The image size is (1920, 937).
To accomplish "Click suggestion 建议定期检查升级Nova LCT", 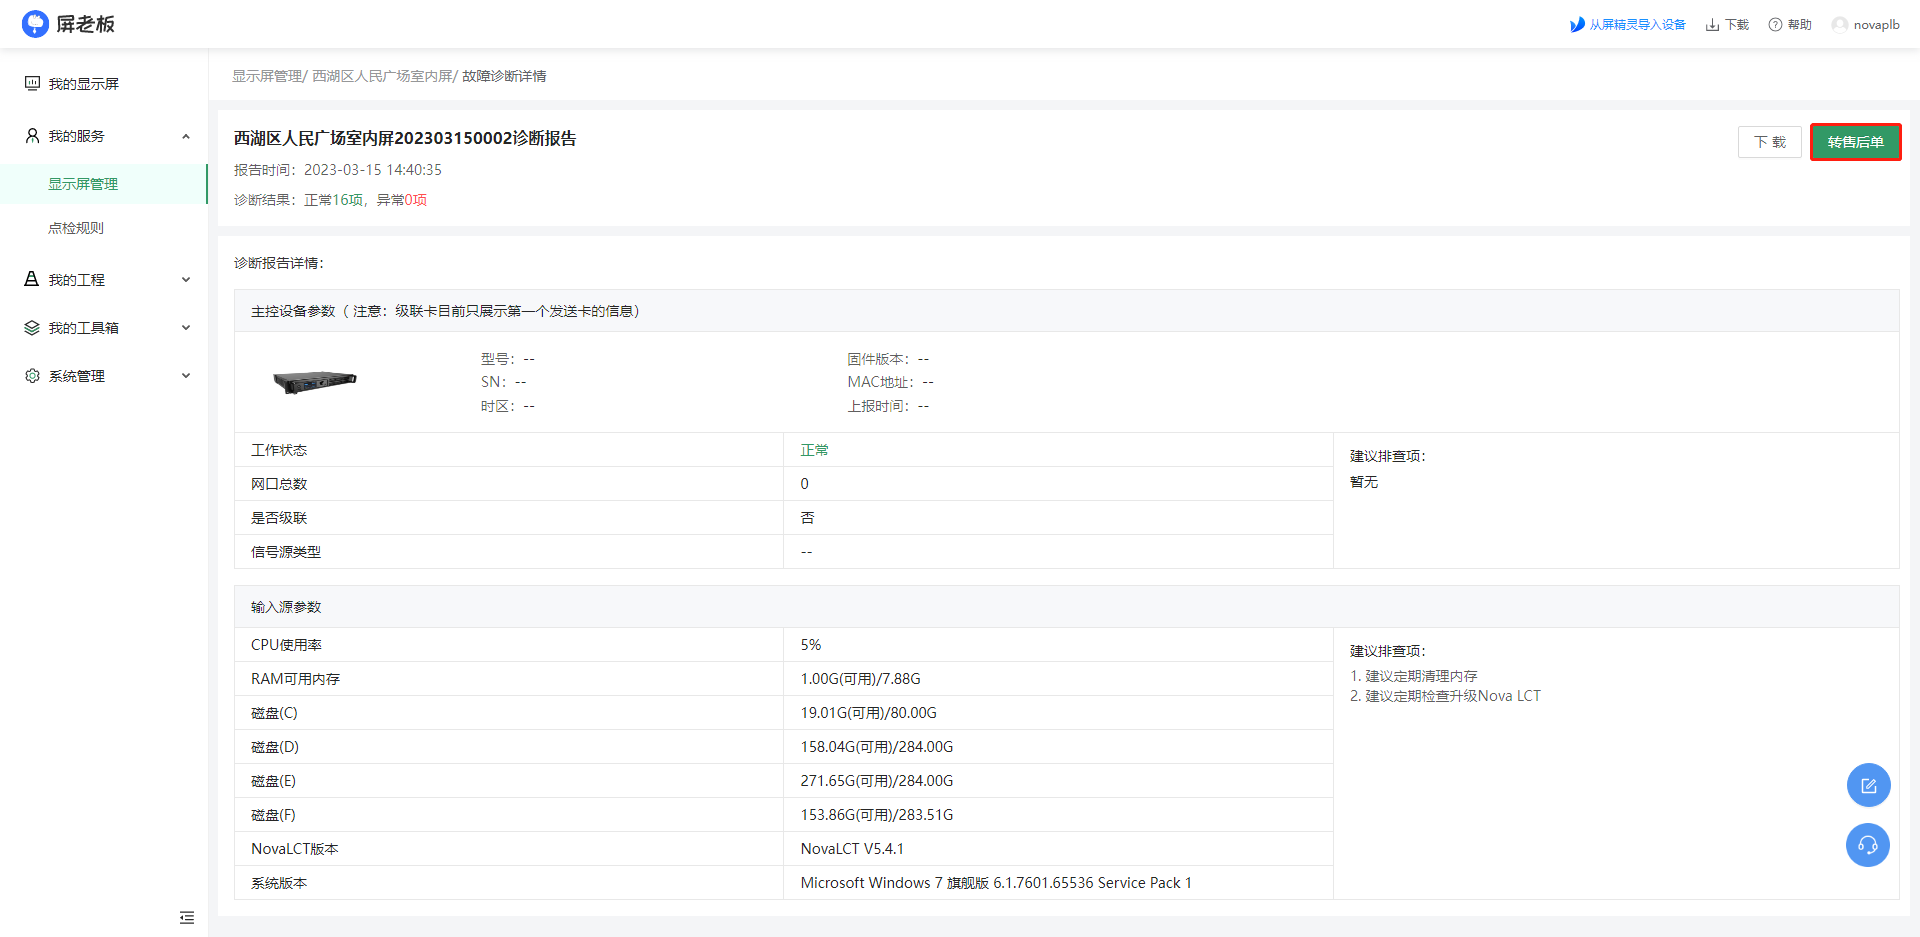I will pyautogui.click(x=1453, y=696).
